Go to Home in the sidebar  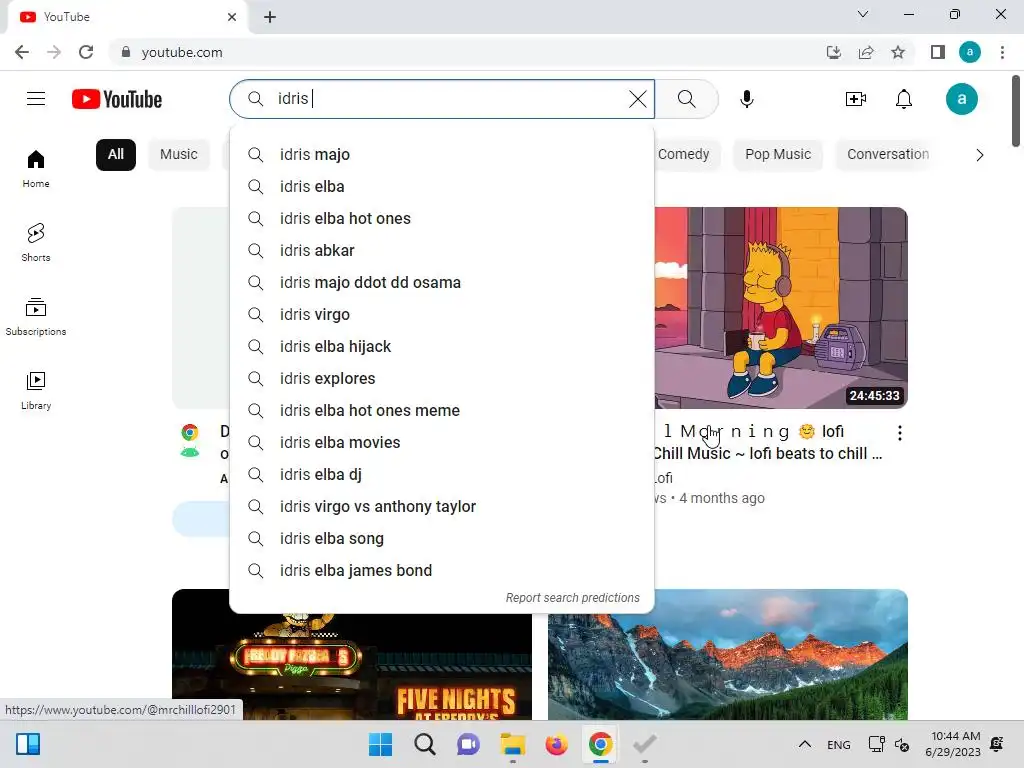coord(36,169)
